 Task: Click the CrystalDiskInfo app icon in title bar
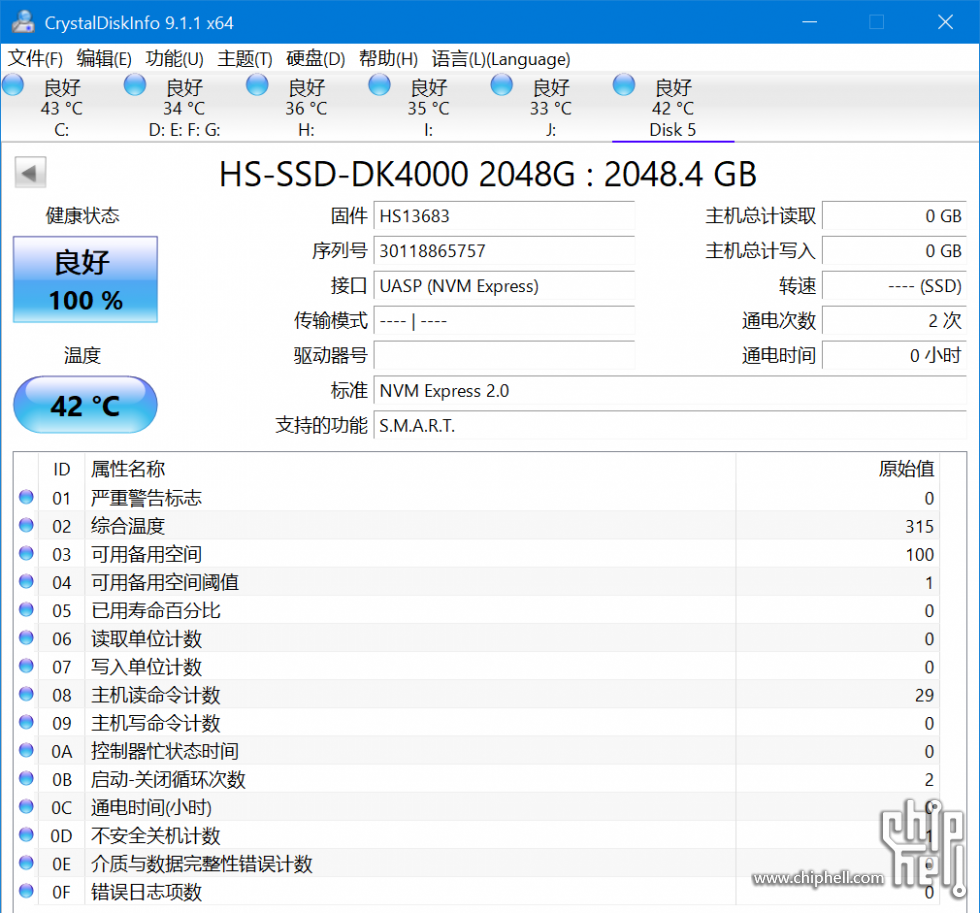tap(23, 22)
